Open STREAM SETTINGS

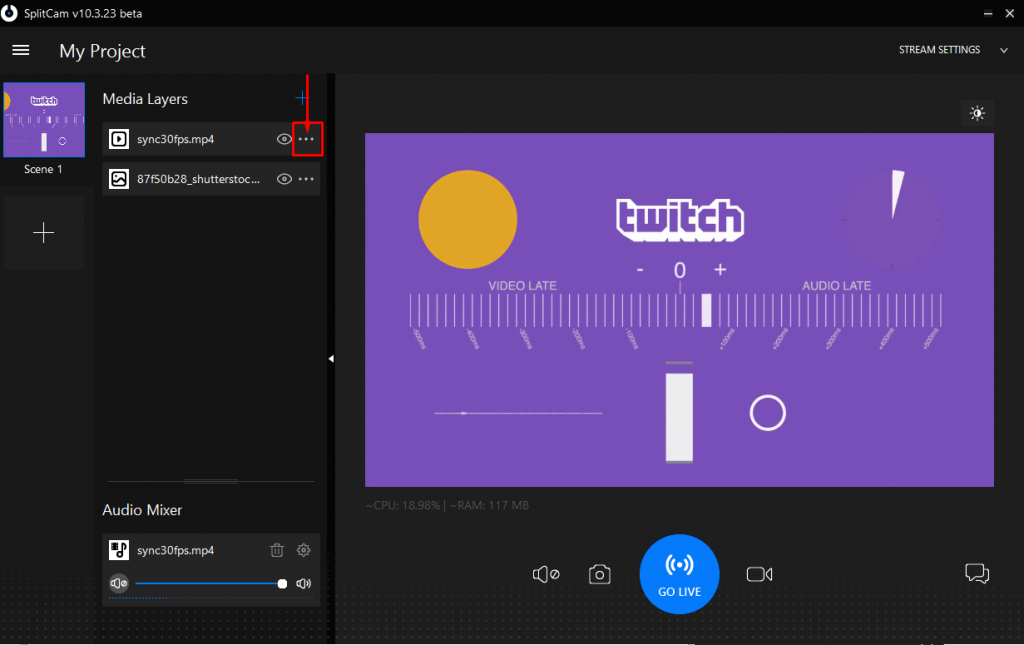click(x=939, y=50)
